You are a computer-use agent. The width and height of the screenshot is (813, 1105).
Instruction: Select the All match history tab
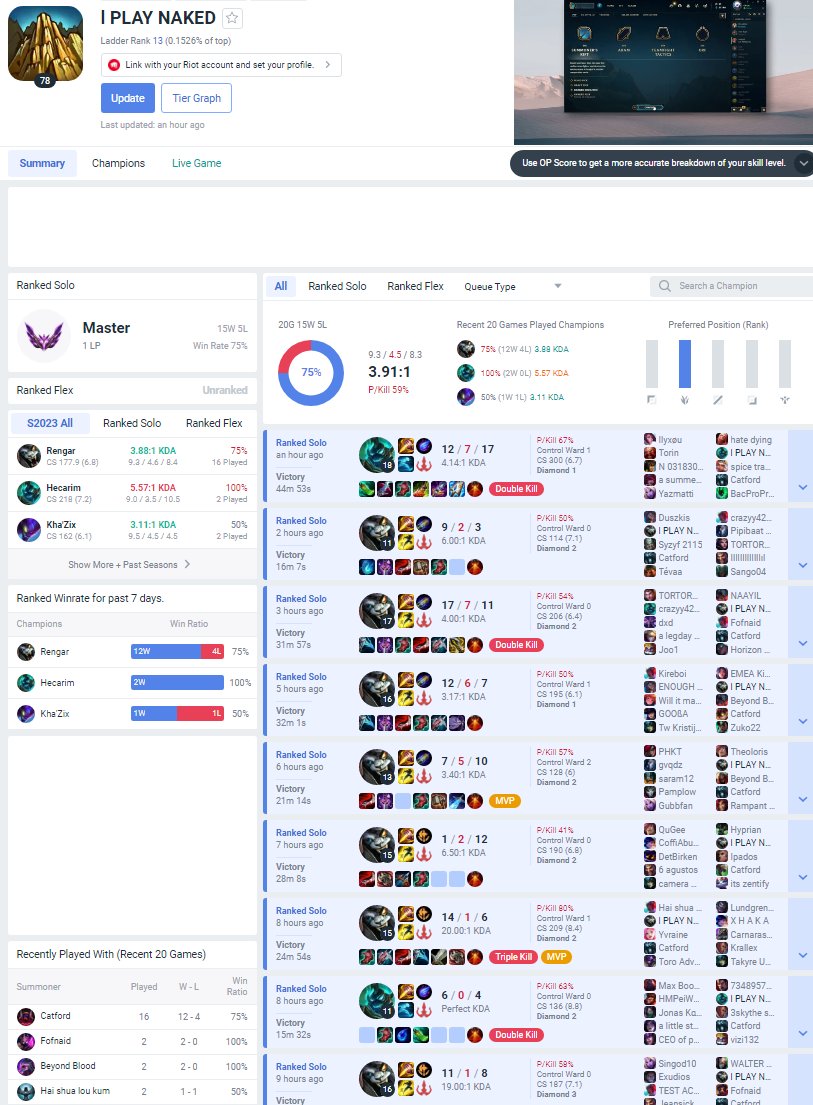[x=281, y=286]
